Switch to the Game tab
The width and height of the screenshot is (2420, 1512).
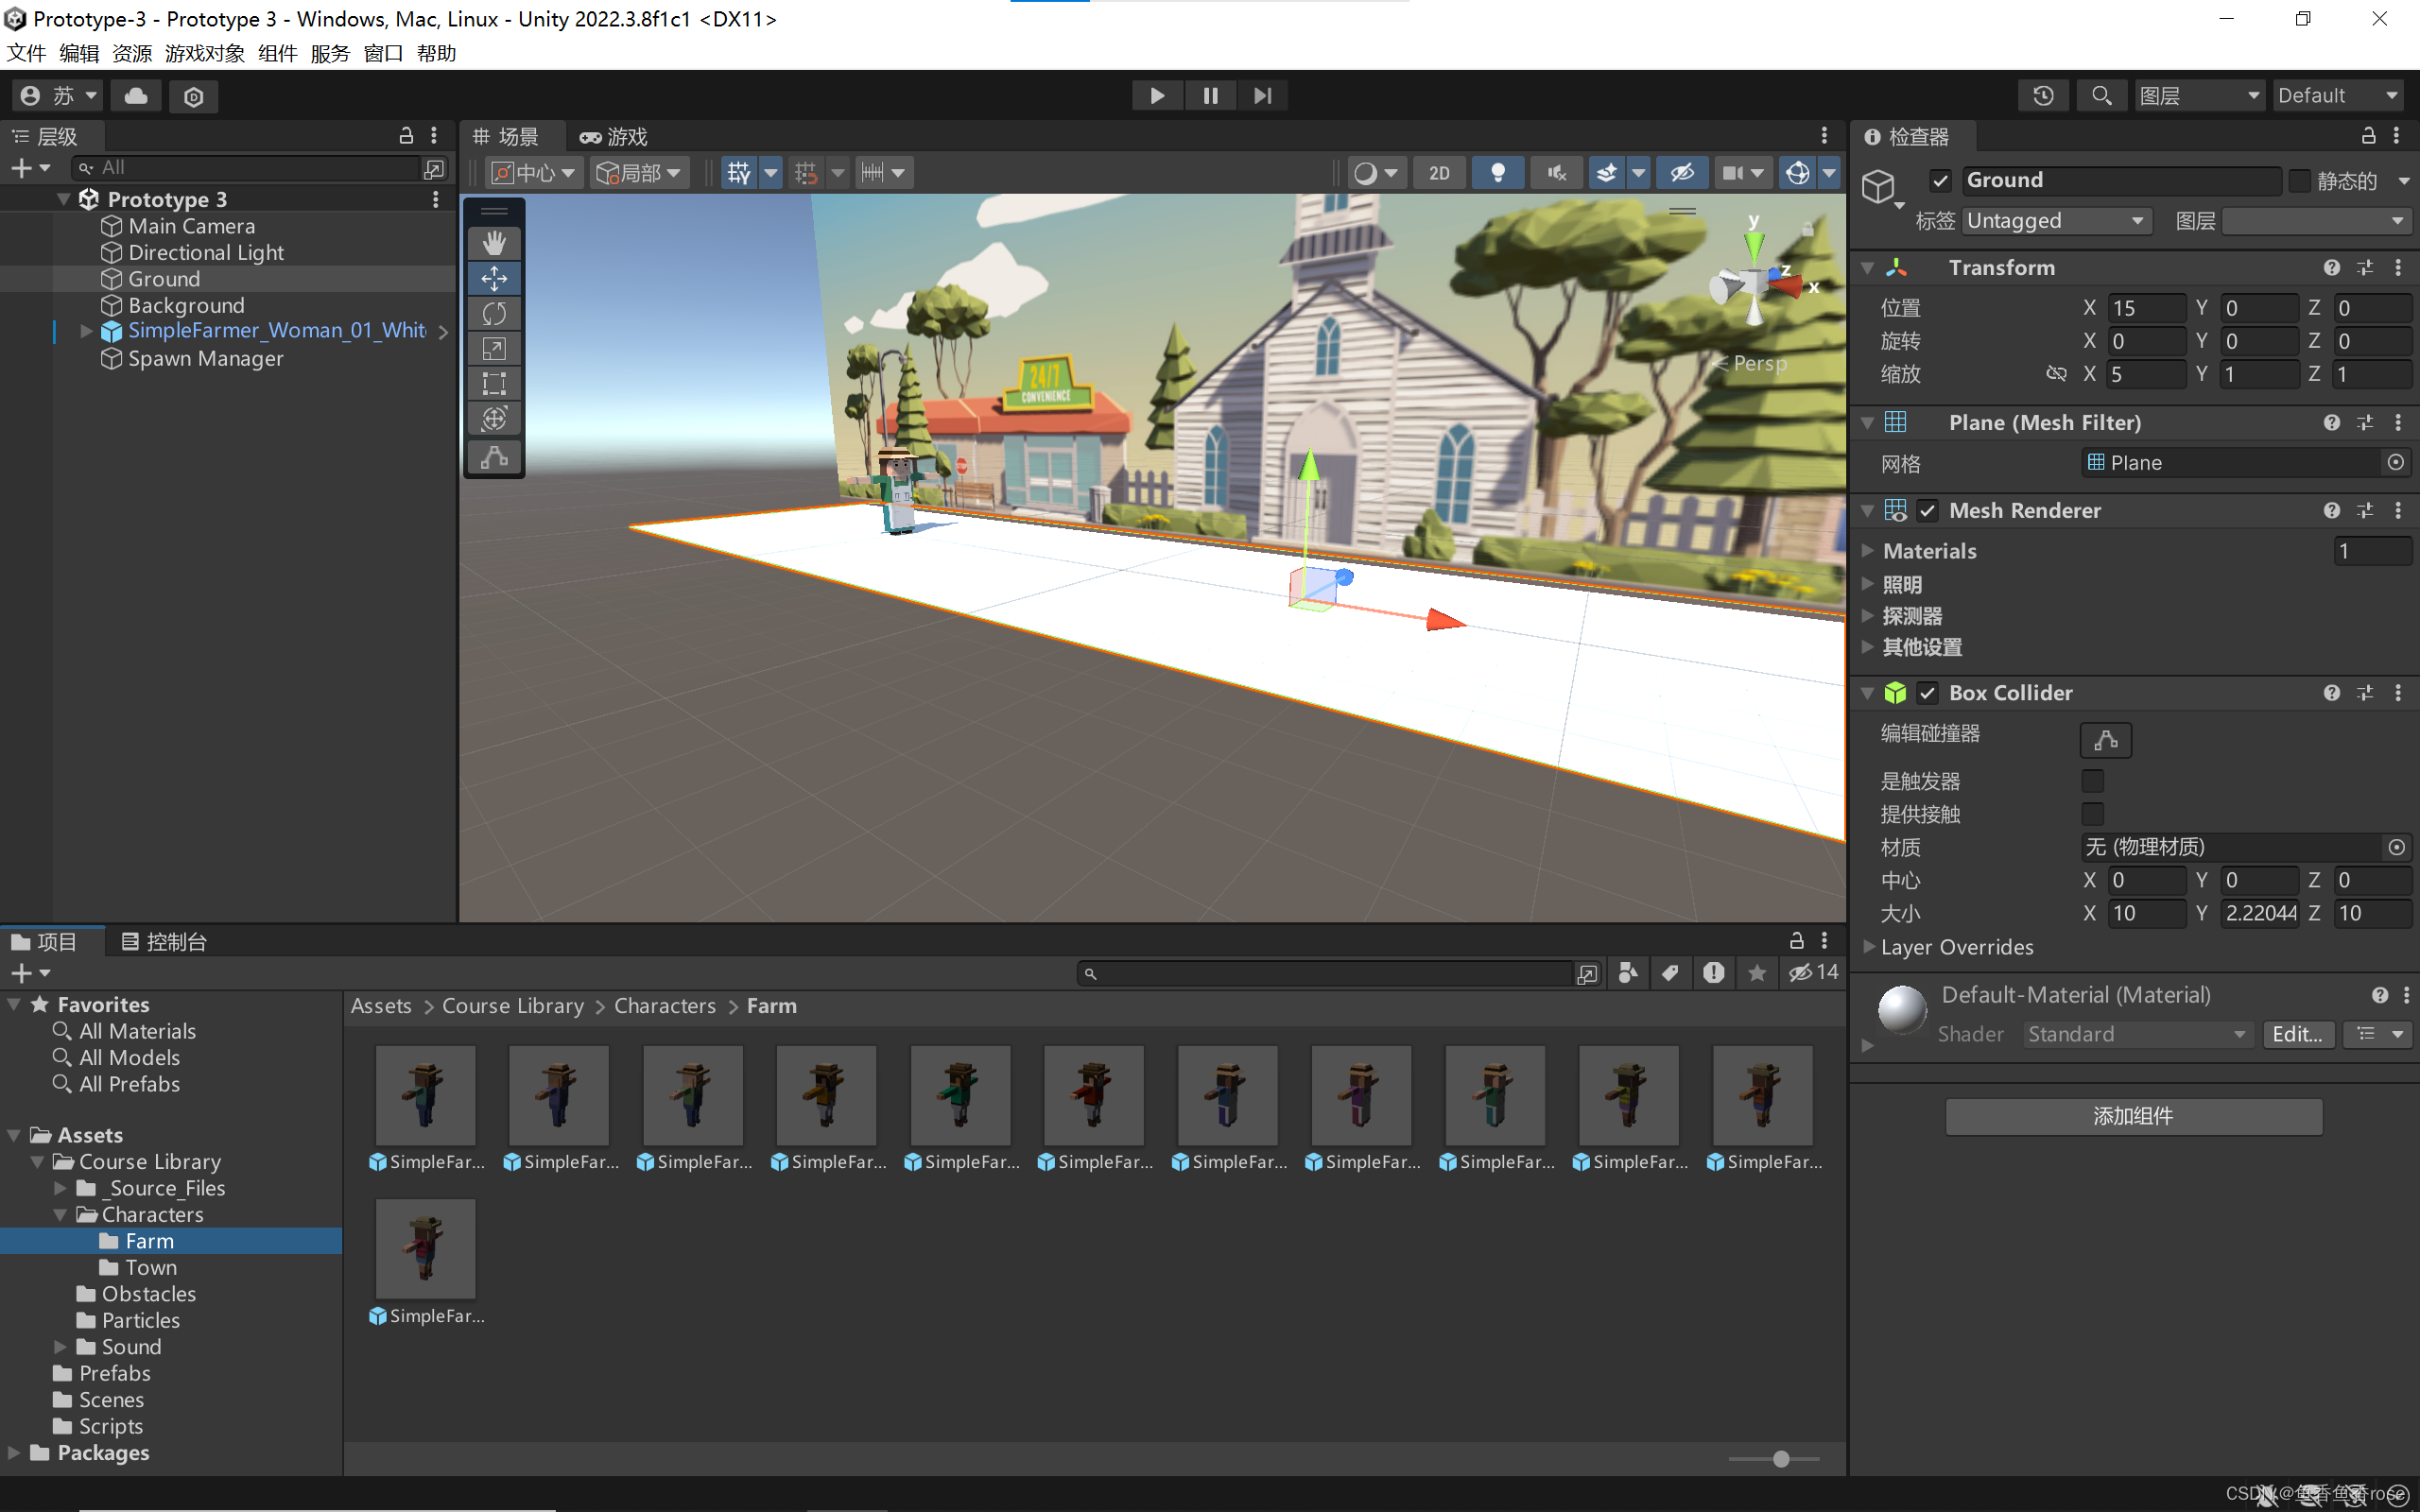(x=614, y=136)
